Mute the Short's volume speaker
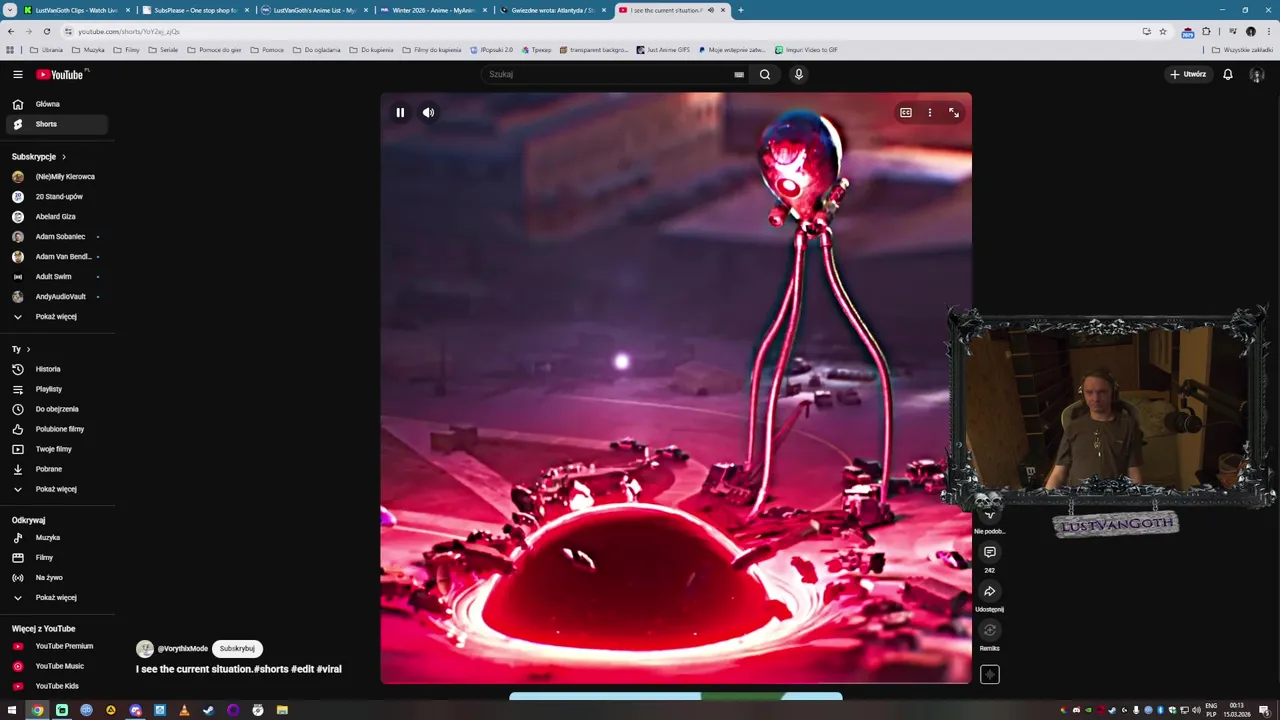 428,113
